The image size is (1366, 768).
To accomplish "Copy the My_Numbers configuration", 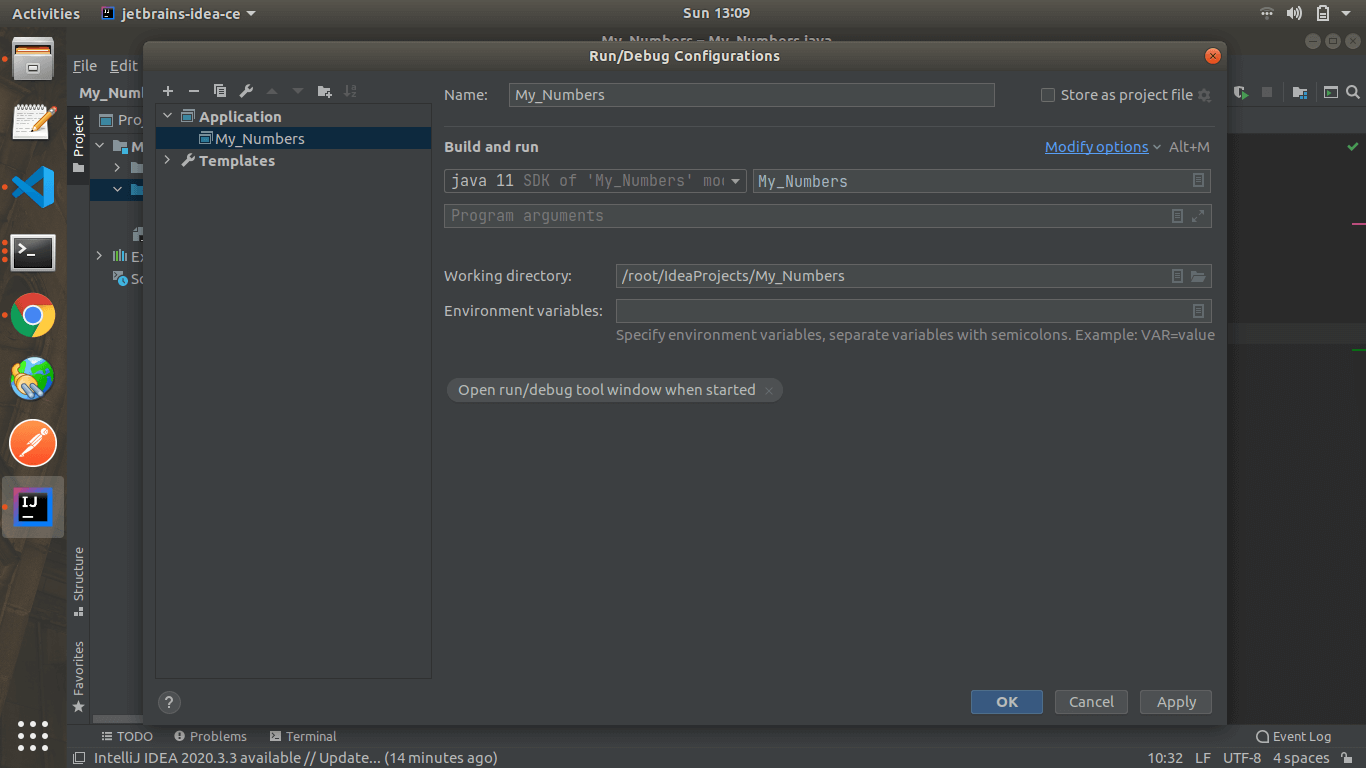I will [x=220, y=91].
